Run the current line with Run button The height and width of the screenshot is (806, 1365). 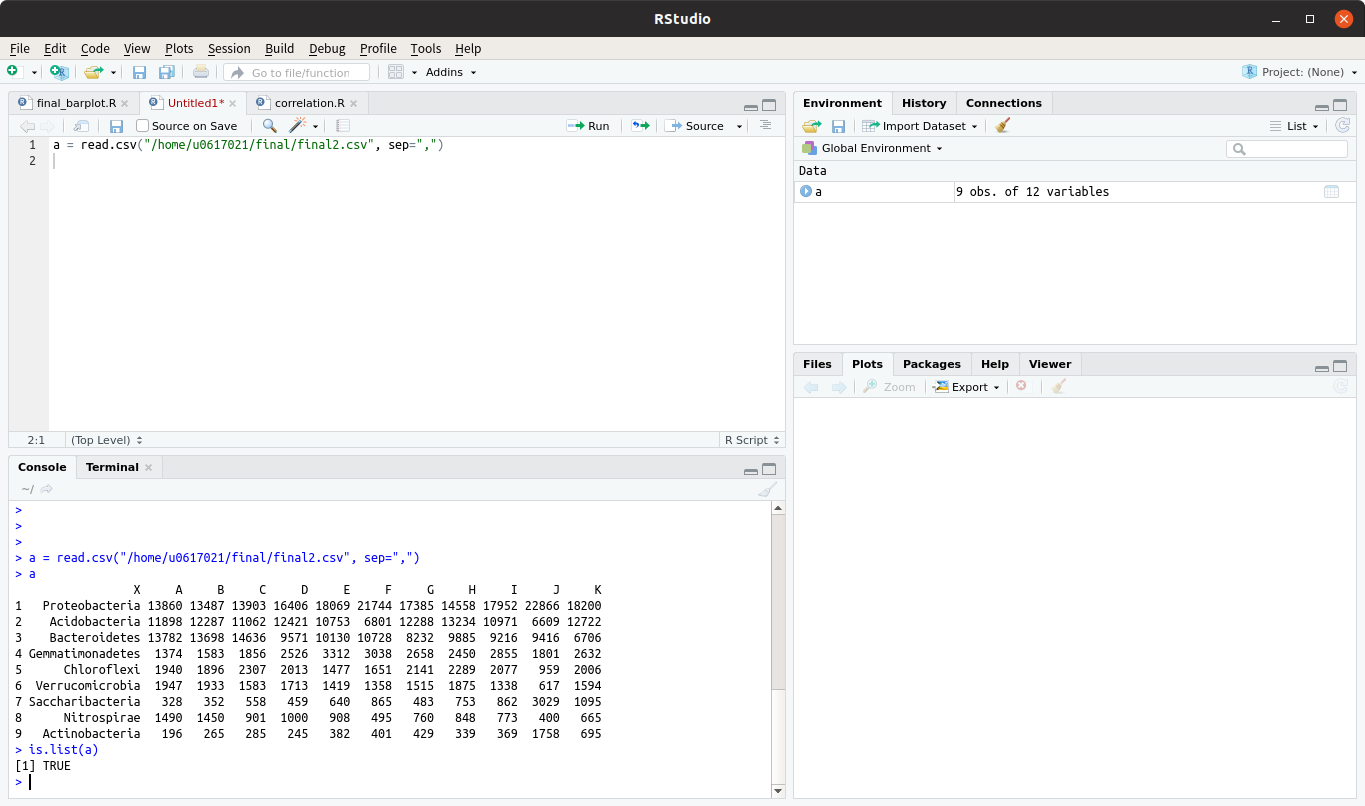click(588, 126)
